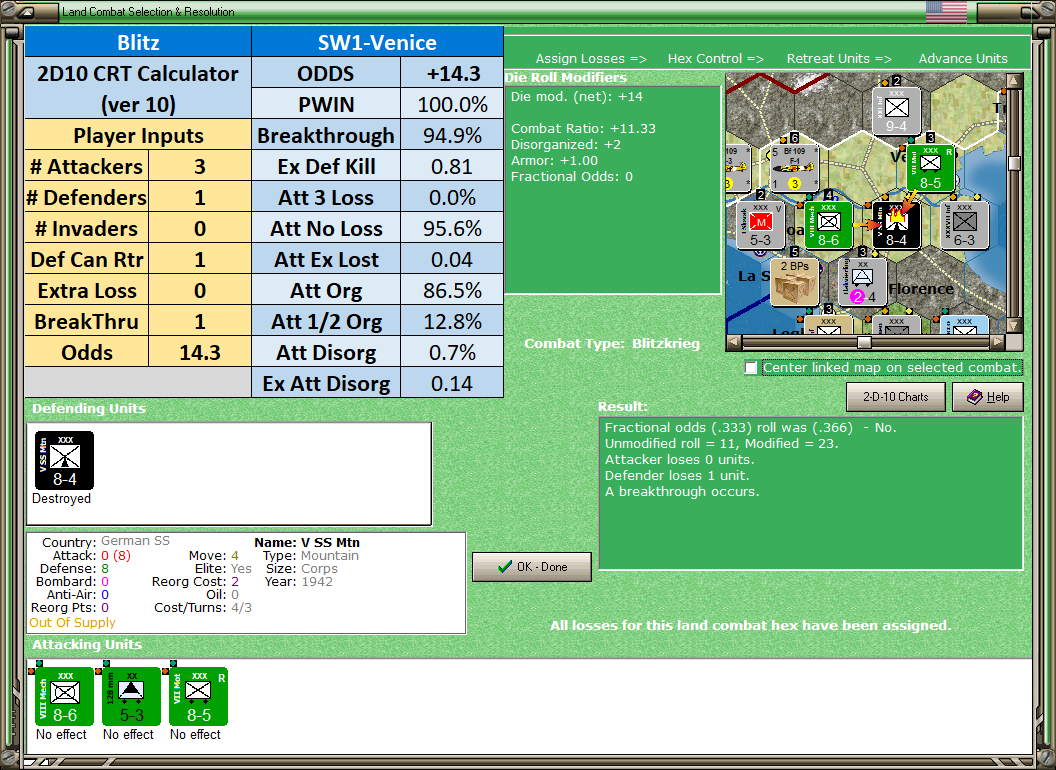Image resolution: width=1056 pixels, height=770 pixels.
Task: Select the Bf 109 F-1 aircraft counter
Action: pos(795,168)
